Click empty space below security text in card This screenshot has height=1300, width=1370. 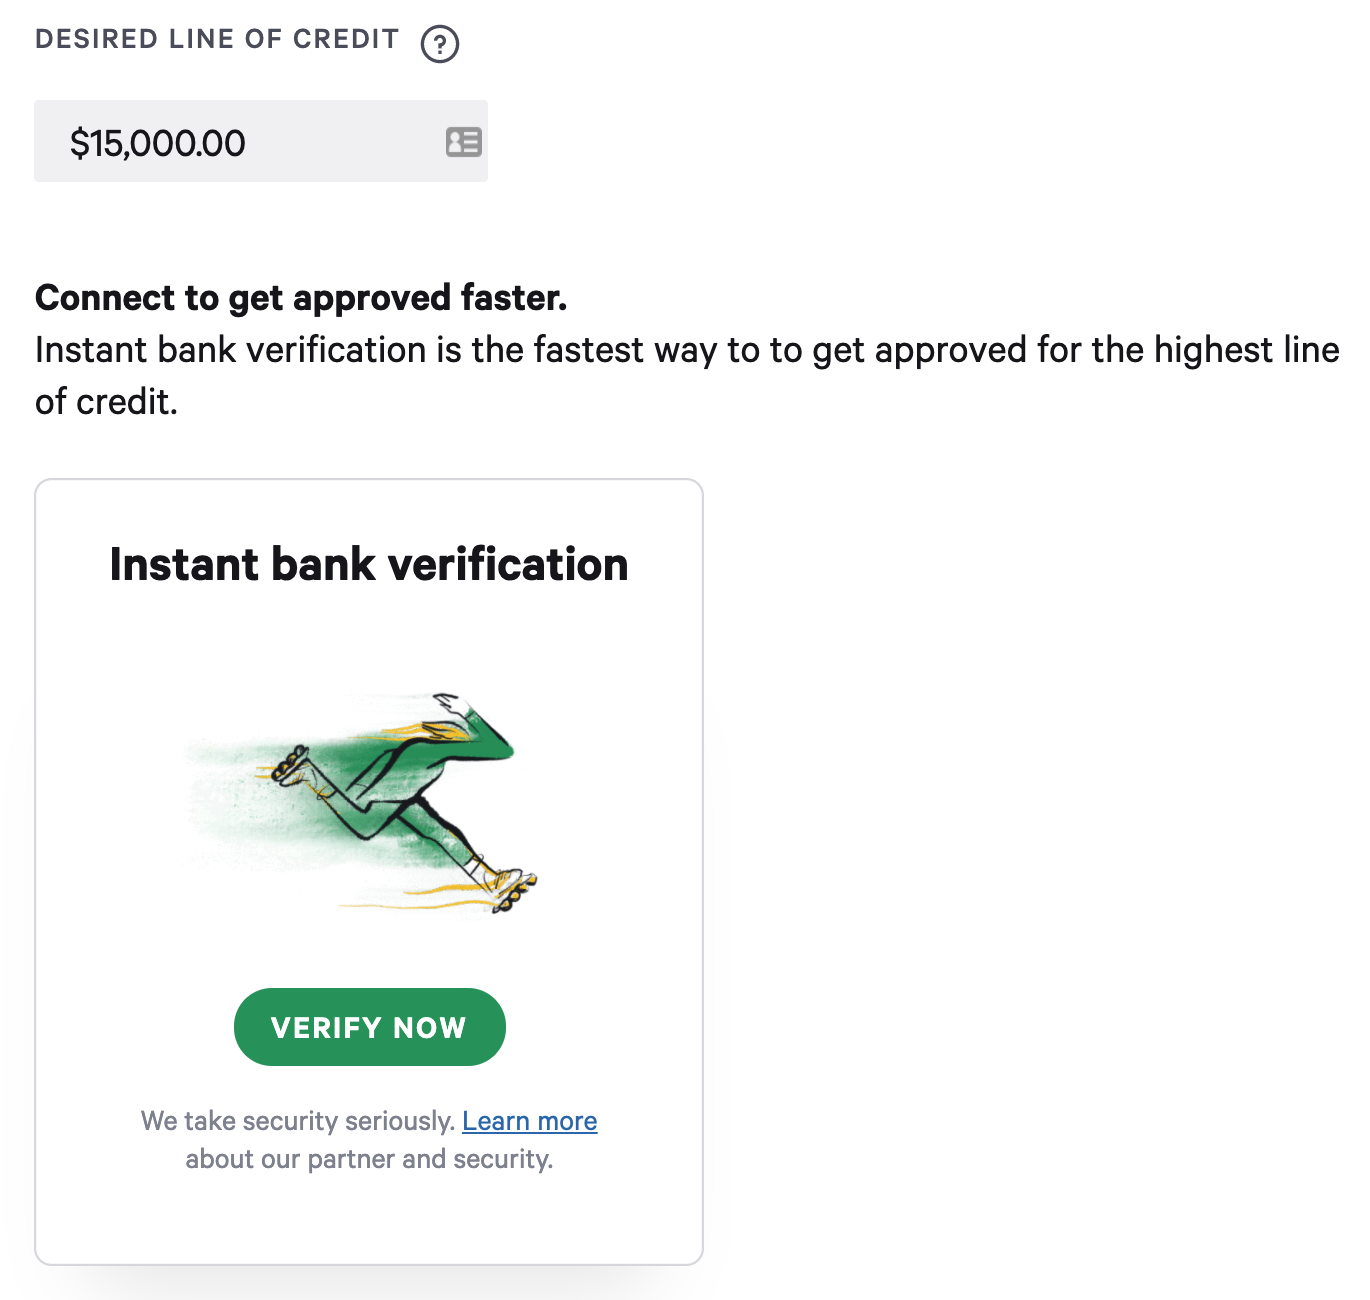tap(369, 1220)
